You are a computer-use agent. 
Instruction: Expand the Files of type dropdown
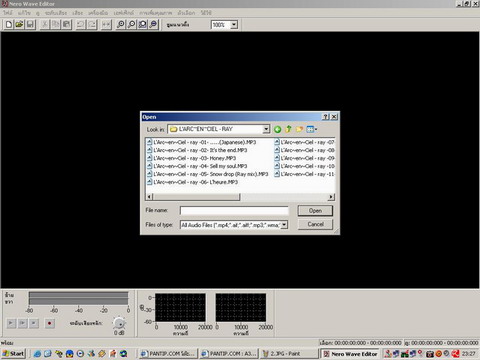[x=284, y=225]
